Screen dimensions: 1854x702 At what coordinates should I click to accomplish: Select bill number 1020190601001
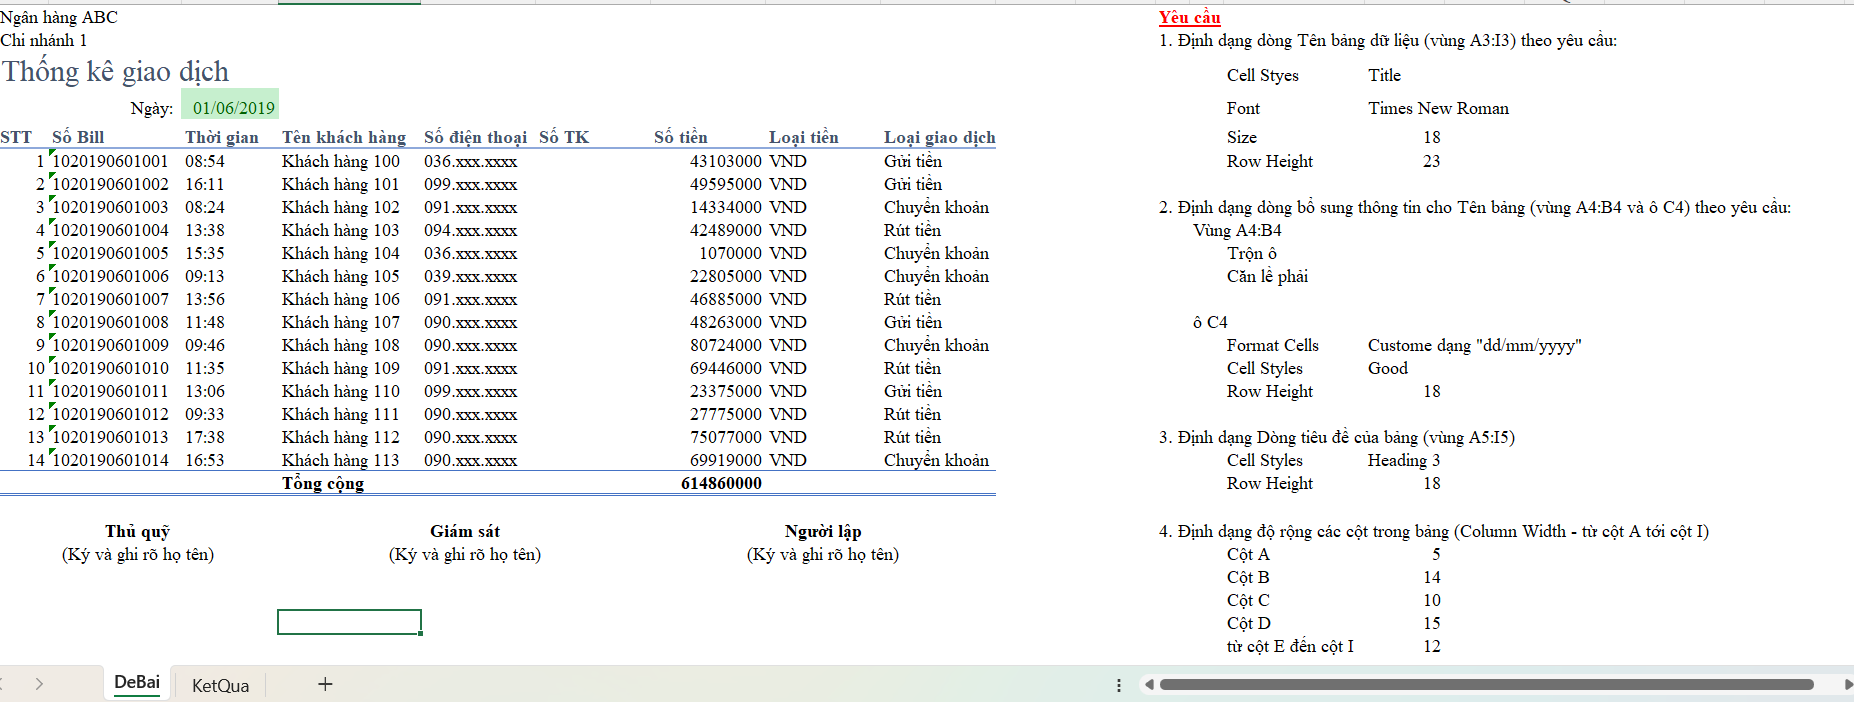(x=110, y=161)
